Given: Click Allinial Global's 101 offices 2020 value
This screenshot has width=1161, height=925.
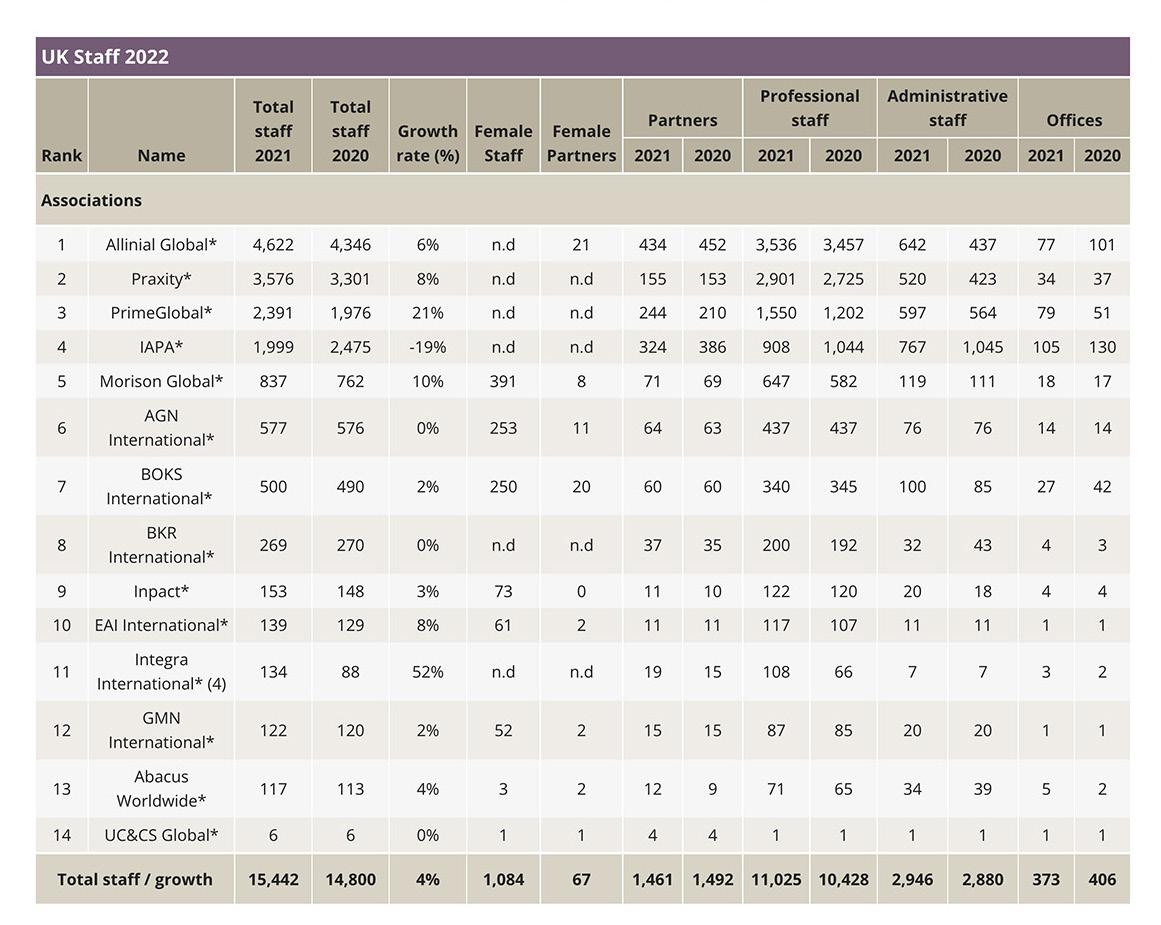Looking at the screenshot, I should 1102,244.
